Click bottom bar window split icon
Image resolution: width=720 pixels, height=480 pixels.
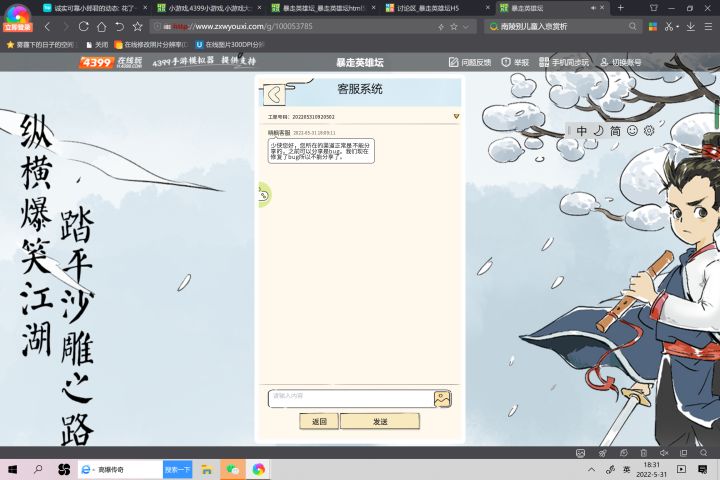[683, 453]
